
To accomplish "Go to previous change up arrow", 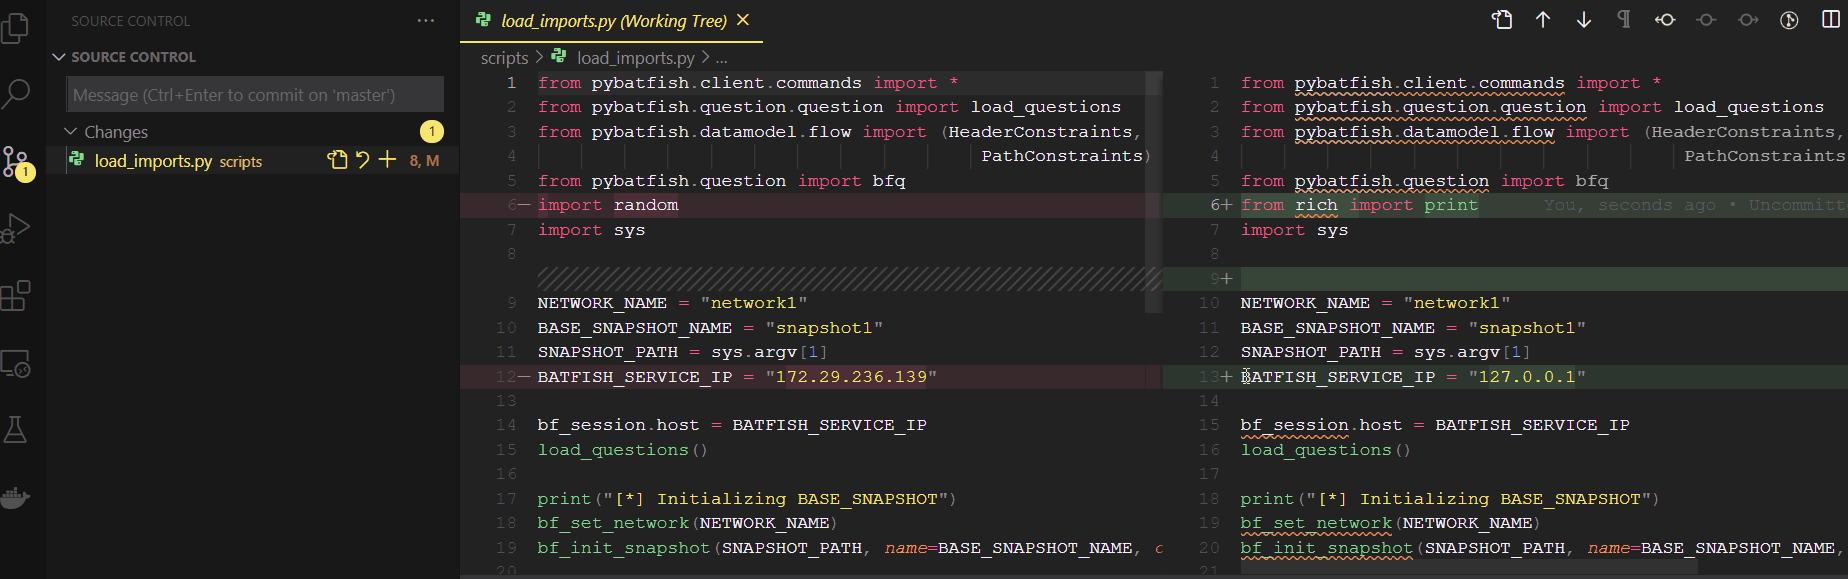I will [1543, 20].
